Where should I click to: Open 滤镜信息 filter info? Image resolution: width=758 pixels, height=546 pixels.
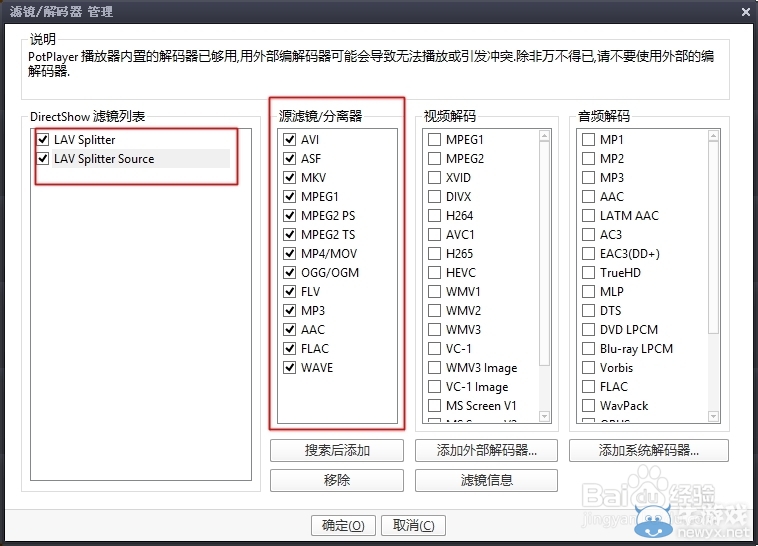click(x=486, y=480)
